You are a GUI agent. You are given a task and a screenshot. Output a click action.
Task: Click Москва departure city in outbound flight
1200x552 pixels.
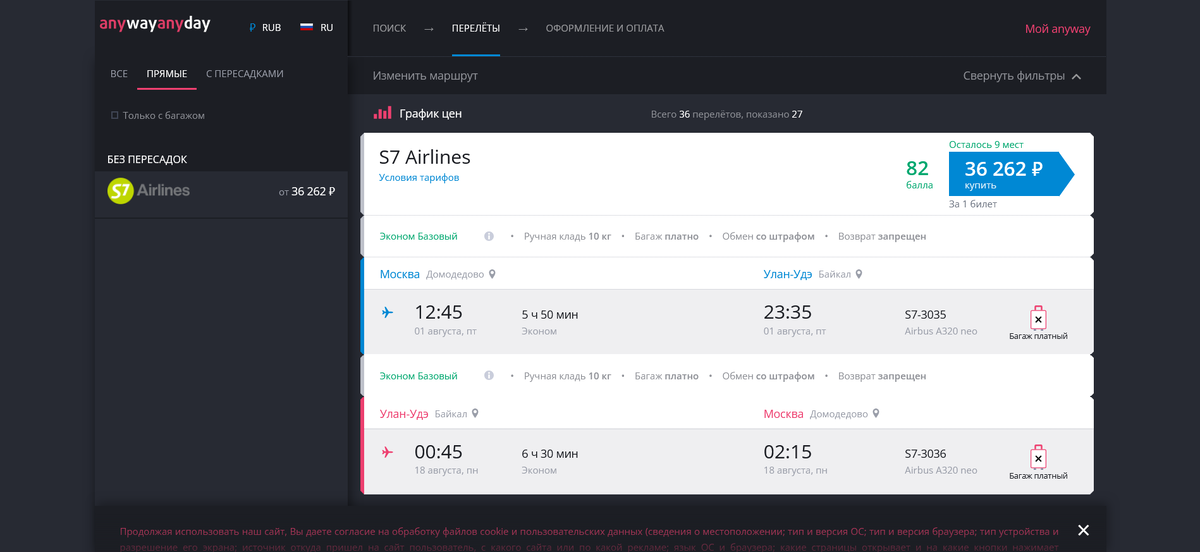(x=400, y=274)
